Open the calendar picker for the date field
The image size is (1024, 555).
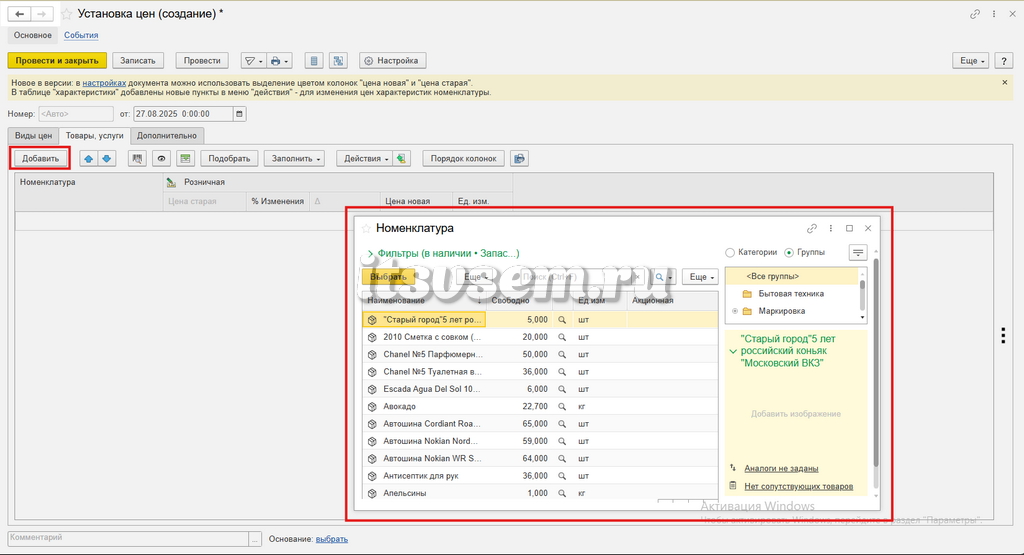coord(240,114)
